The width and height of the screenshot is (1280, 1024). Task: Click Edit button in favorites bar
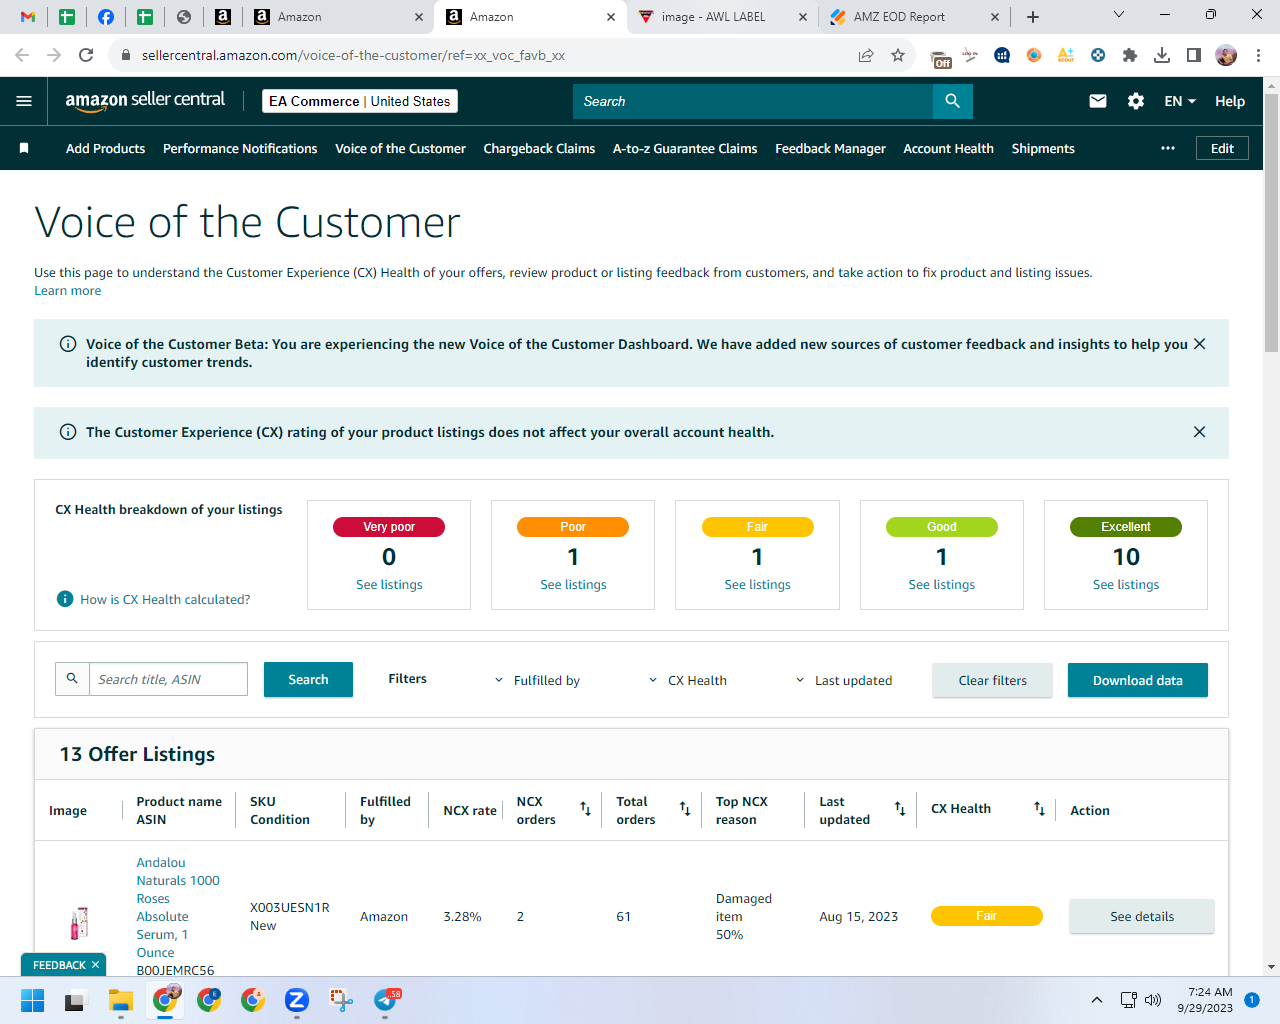coord(1222,148)
